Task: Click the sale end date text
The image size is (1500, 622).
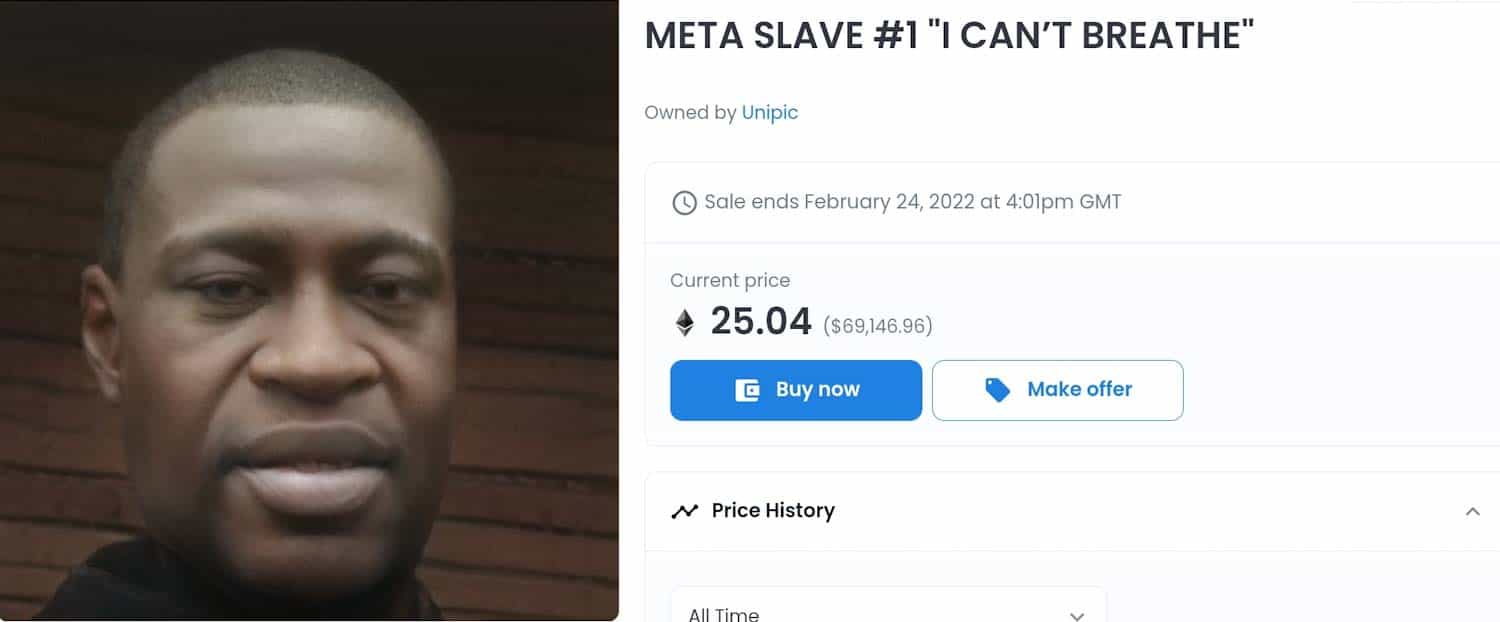Action: (x=912, y=202)
